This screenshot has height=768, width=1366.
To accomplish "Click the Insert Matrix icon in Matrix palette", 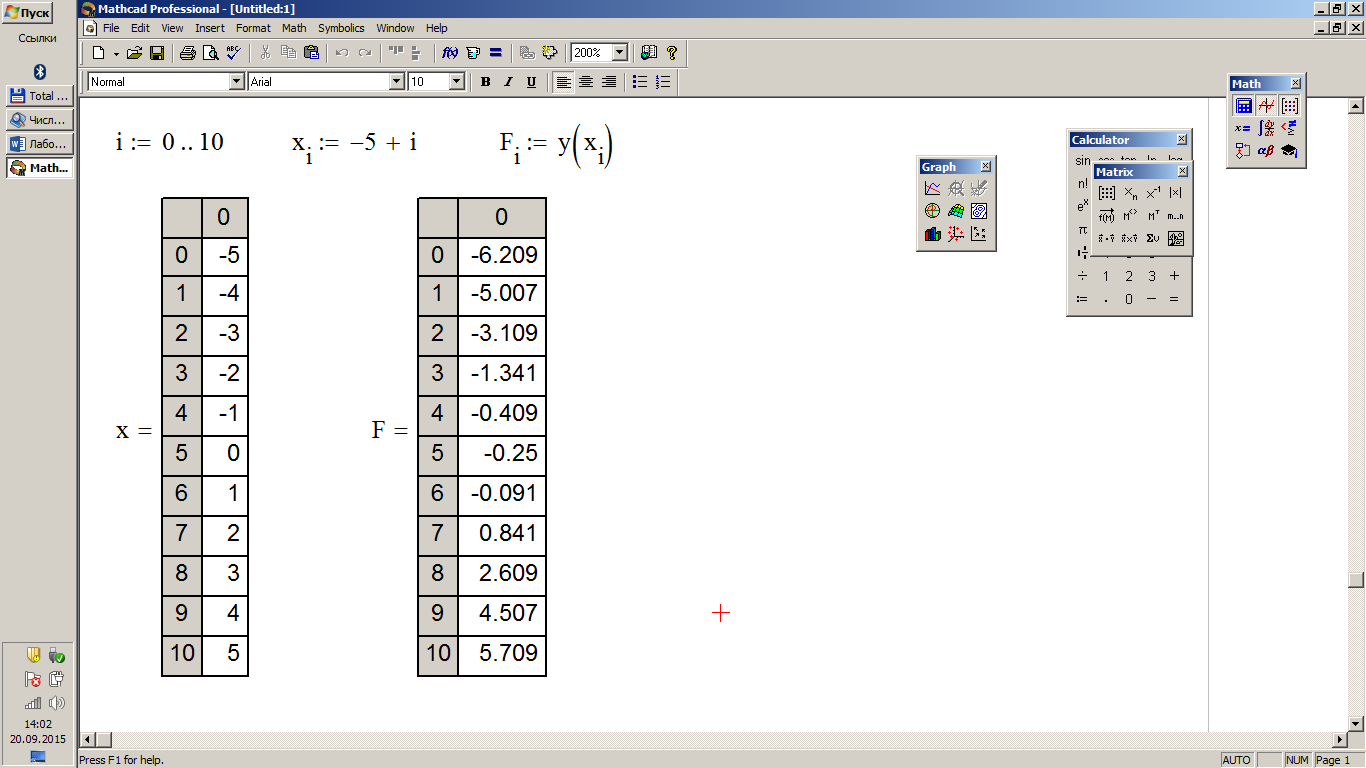I will [x=1107, y=193].
